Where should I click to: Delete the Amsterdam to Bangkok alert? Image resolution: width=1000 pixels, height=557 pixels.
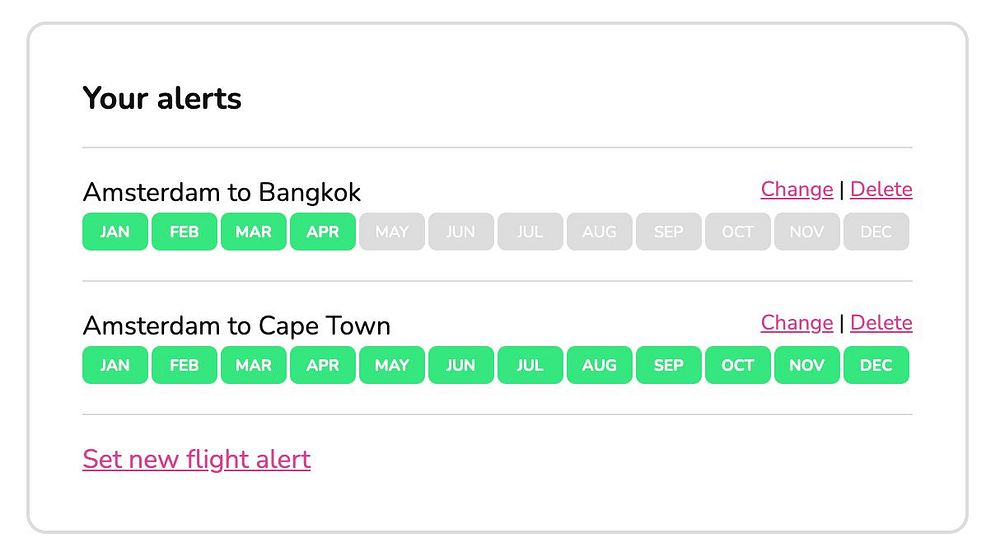click(x=881, y=190)
